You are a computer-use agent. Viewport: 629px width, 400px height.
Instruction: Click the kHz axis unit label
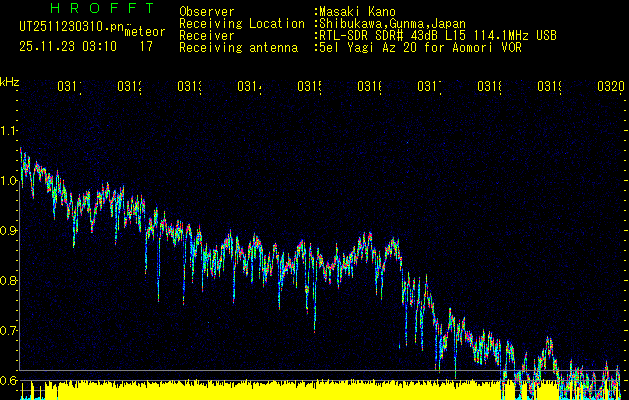click(9, 82)
